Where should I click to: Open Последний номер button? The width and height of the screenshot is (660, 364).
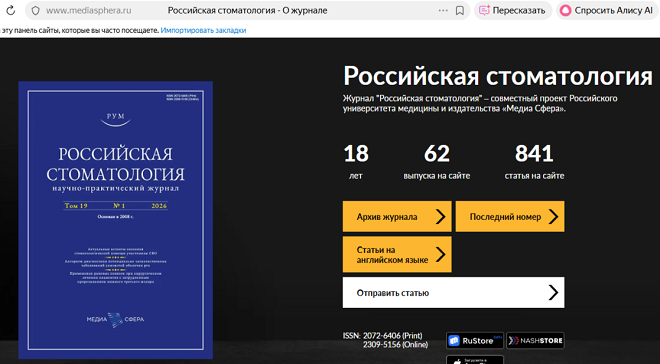pyautogui.click(x=510, y=217)
